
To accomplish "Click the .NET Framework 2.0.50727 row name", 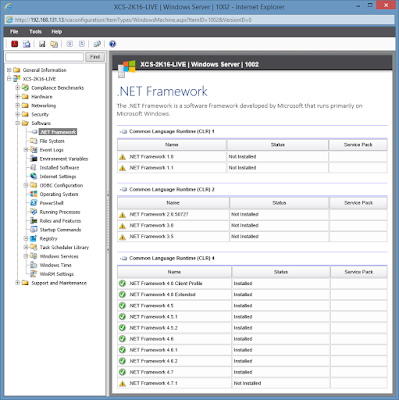I will (159, 214).
